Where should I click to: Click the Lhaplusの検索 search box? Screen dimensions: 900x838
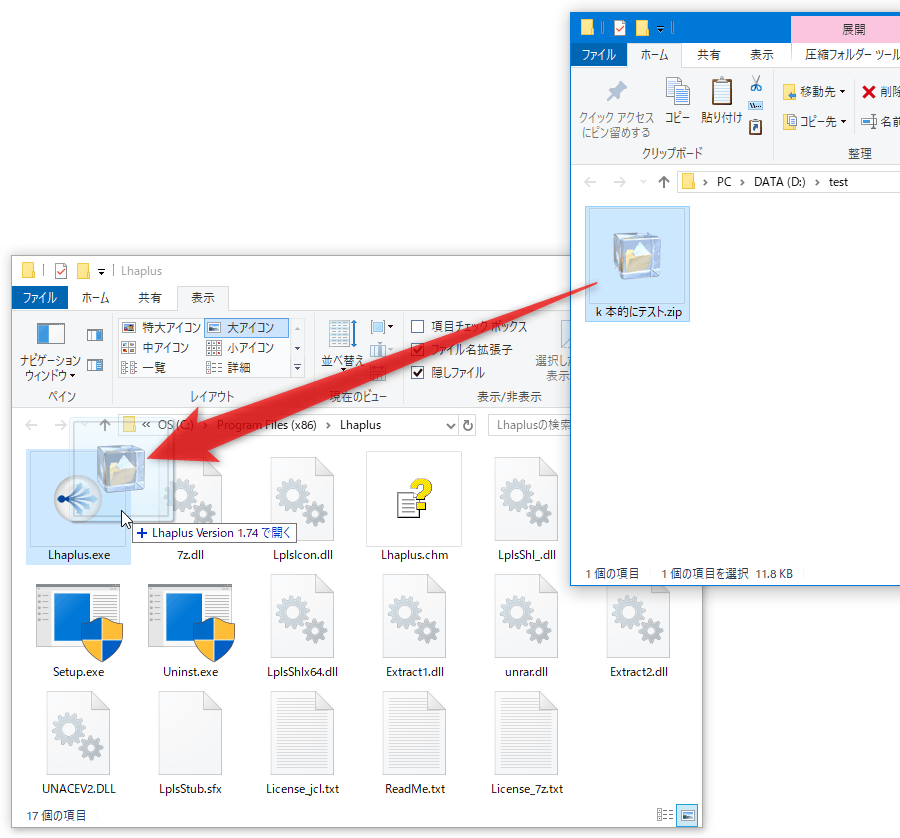[530, 425]
